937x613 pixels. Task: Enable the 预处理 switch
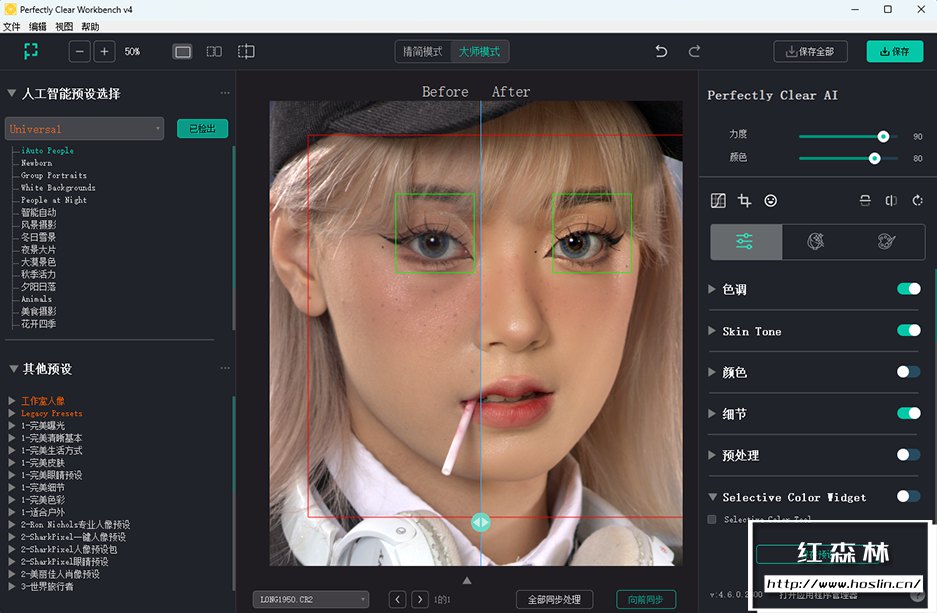[x=908, y=455]
